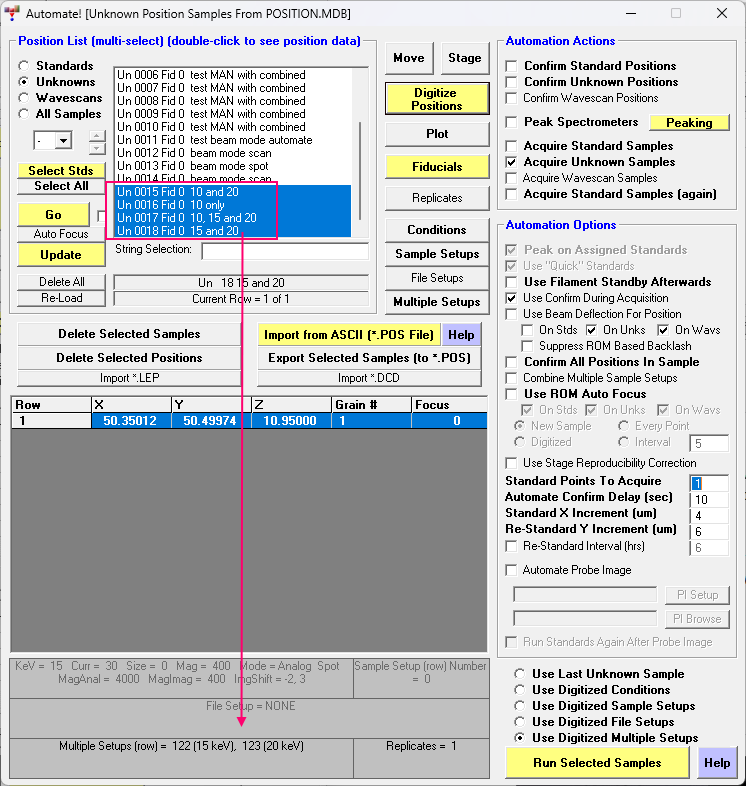
Task: Select list entry Un 0011 test beam mode automate
Action: pyautogui.click(x=214, y=140)
